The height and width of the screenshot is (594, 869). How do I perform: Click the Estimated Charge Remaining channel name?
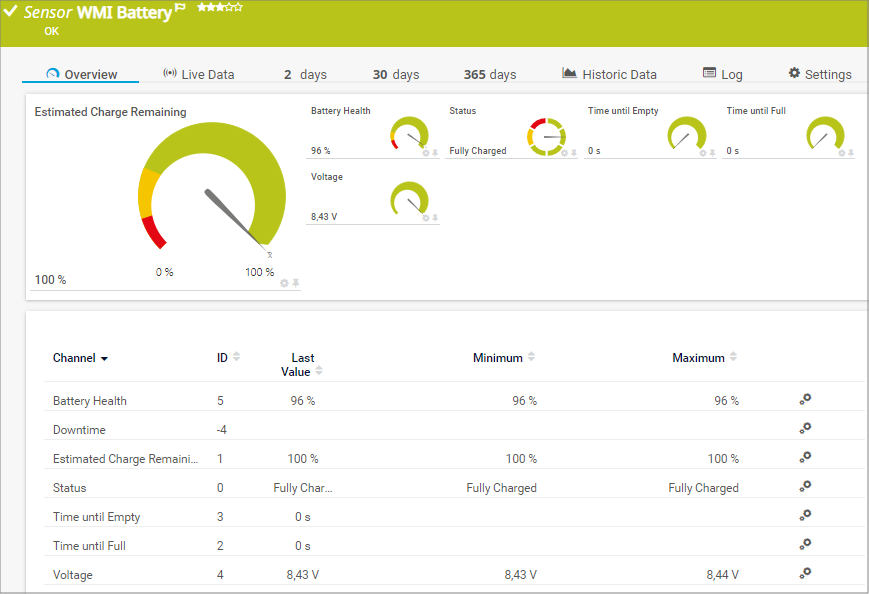tap(125, 459)
